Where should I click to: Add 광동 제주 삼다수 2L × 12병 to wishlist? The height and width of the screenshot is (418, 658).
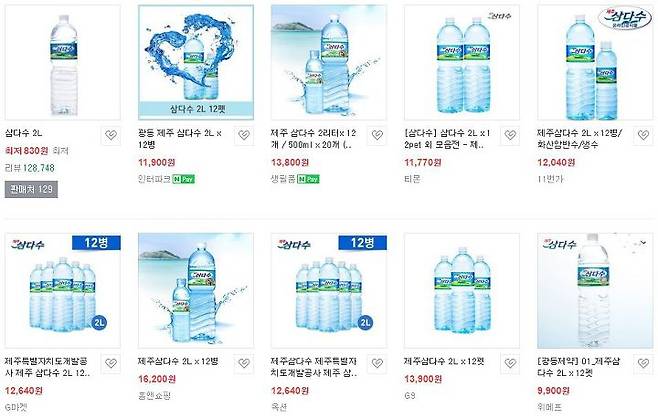[x=243, y=136]
